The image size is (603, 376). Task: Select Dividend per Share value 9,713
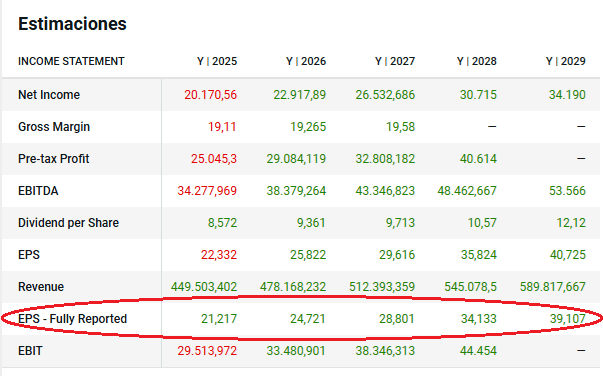400,223
